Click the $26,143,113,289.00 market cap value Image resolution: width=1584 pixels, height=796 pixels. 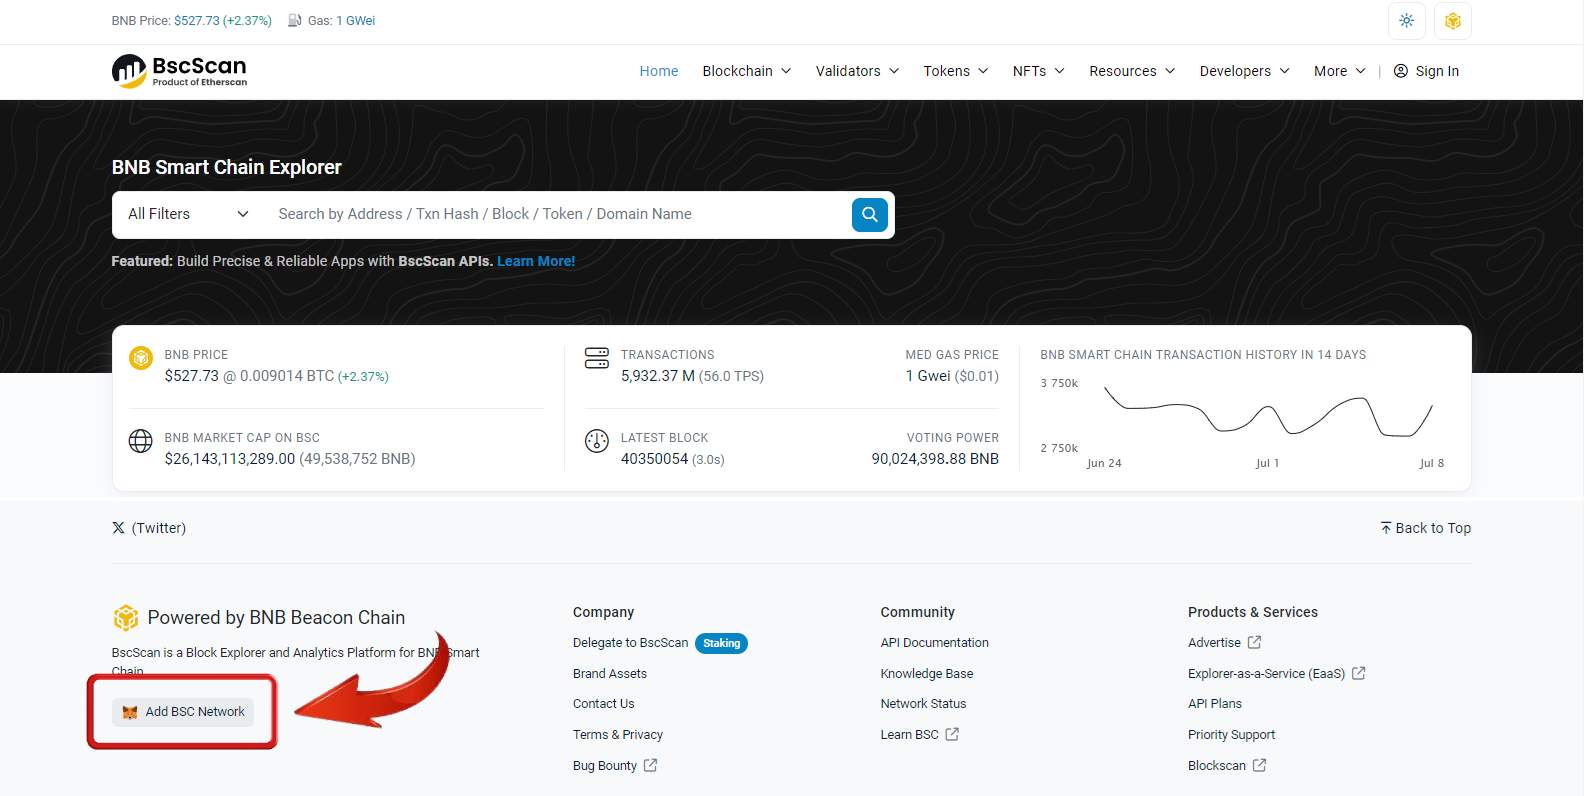pyautogui.click(x=230, y=459)
